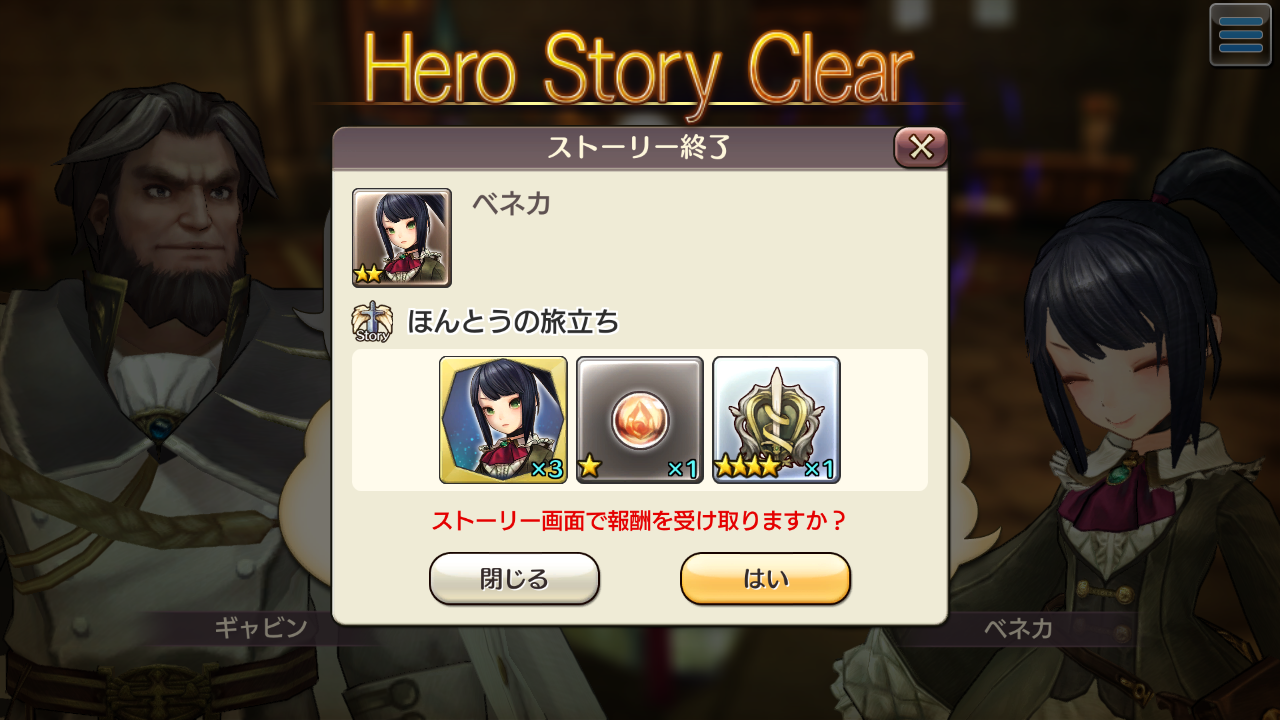Open the hamburger menu icon
Screen dimensions: 1280x720
pyautogui.click(x=1240, y=35)
